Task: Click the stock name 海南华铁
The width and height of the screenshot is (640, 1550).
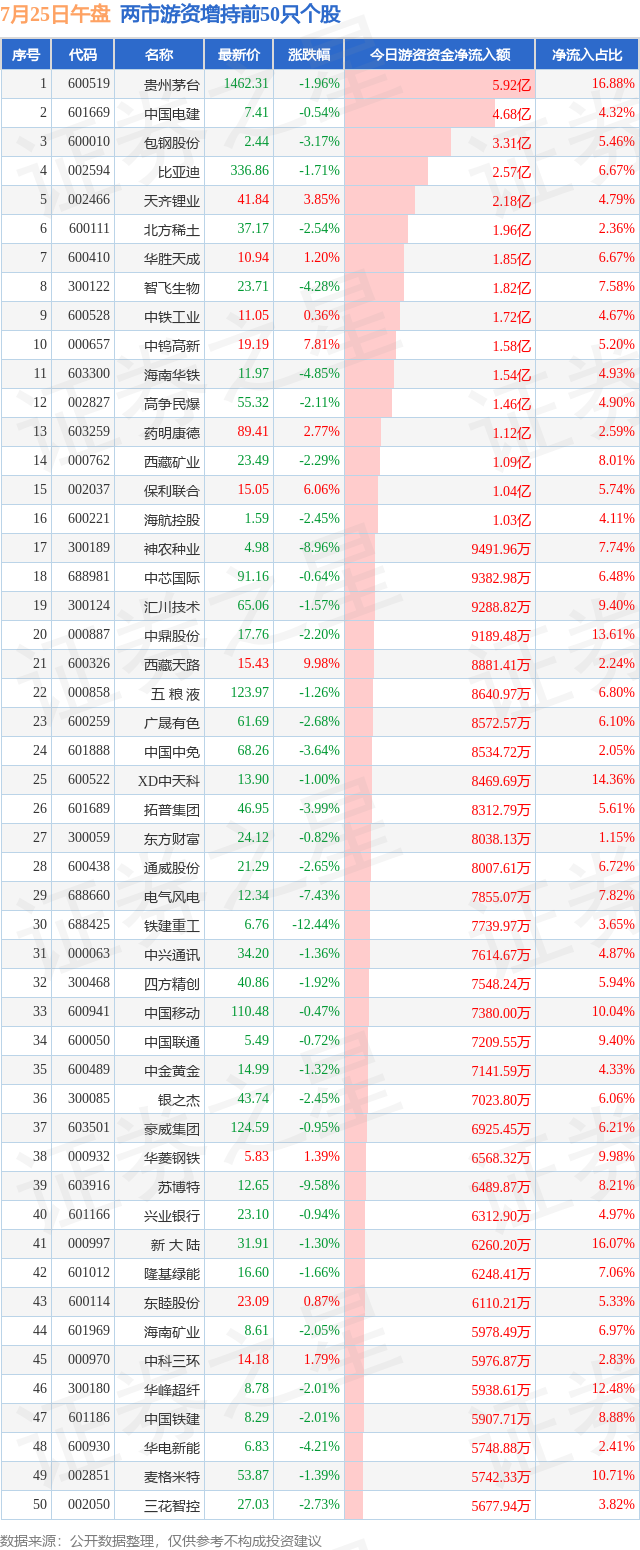Action: click(x=172, y=374)
